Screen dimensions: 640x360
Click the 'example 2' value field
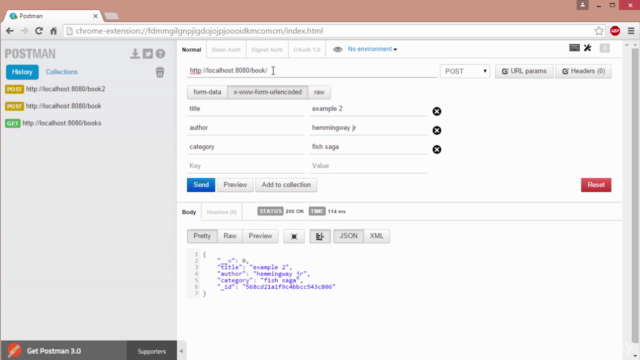(x=368, y=109)
